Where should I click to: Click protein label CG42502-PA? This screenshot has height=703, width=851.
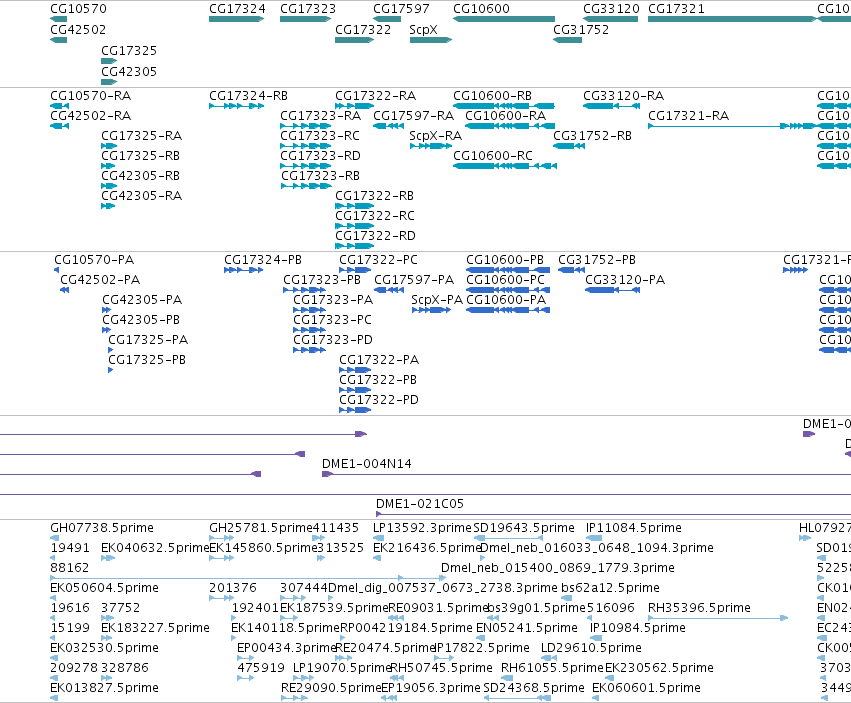100,280
